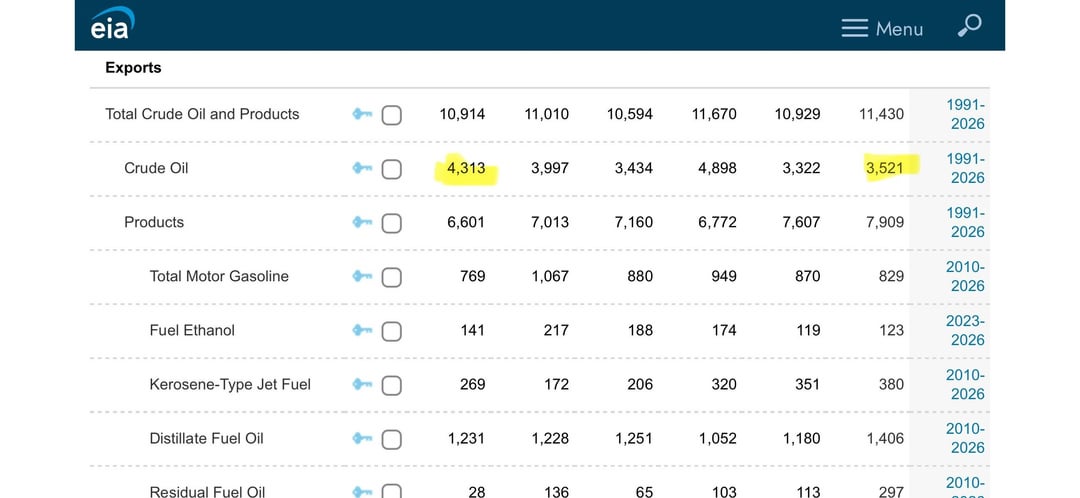1080x498 pixels.
Task: Click key icon next to Total Motor Gasoline
Action: [362, 276]
